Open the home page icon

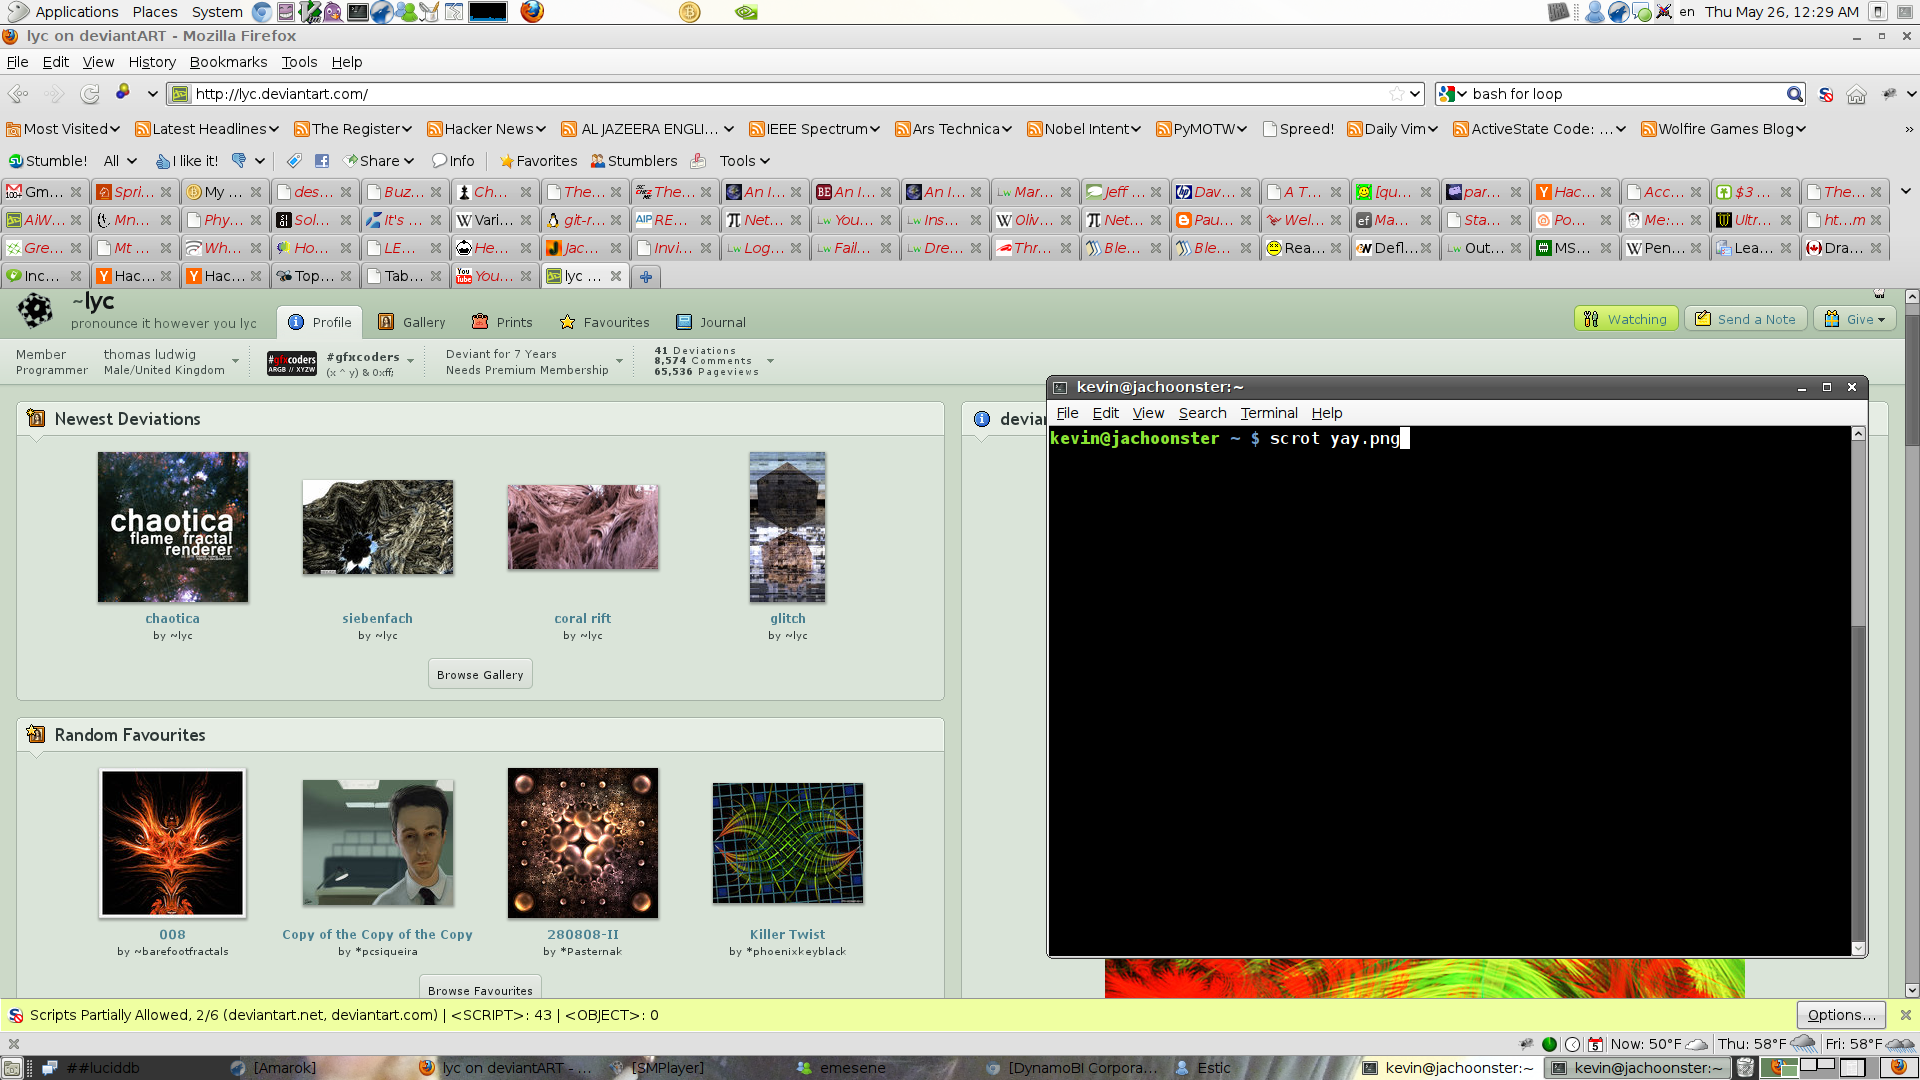(x=1857, y=94)
